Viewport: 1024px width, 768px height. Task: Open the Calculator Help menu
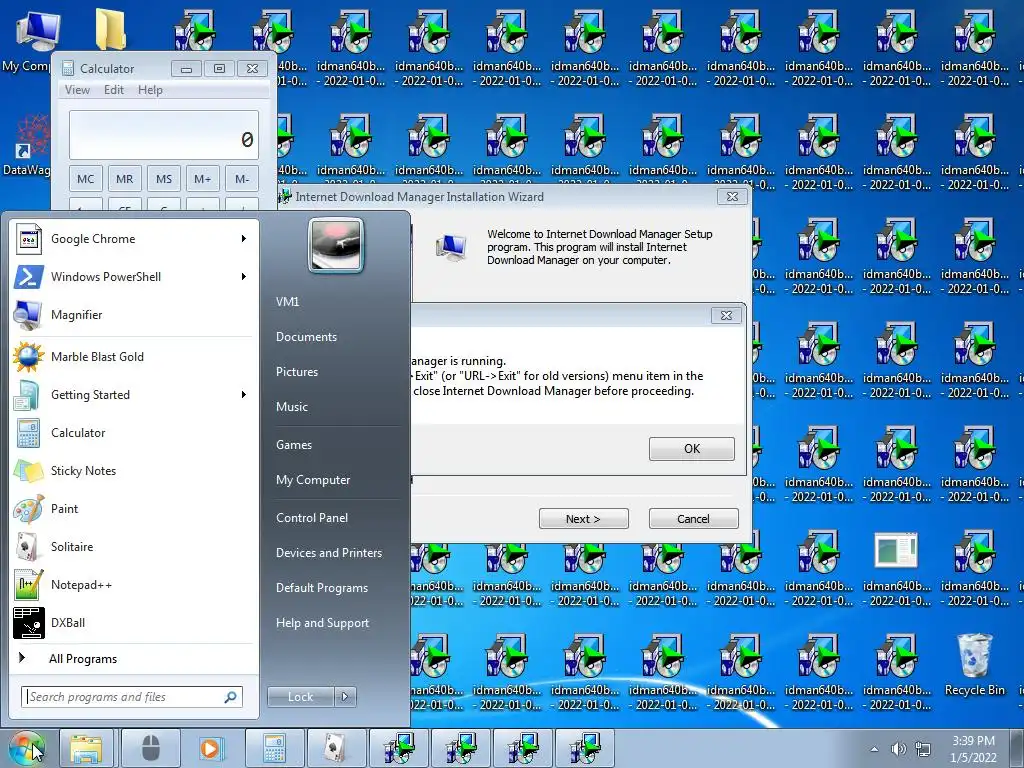click(150, 90)
